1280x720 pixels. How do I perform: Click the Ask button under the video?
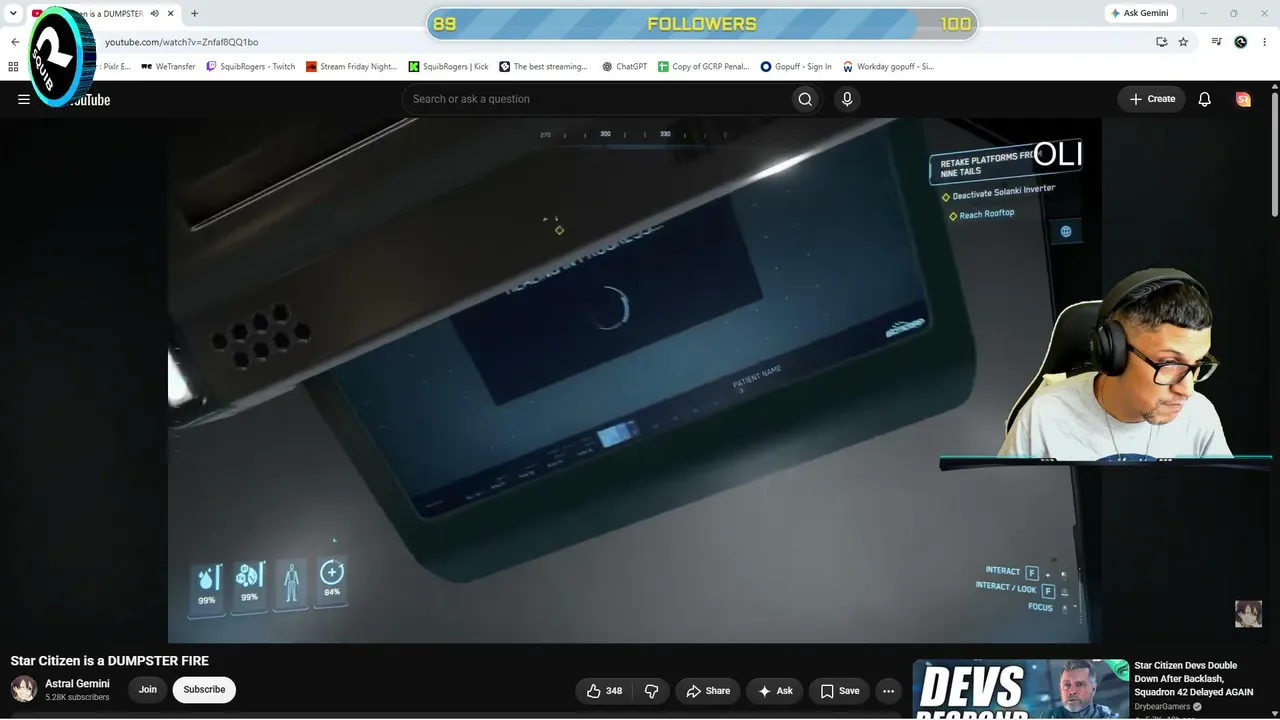click(x=775, y=691)
